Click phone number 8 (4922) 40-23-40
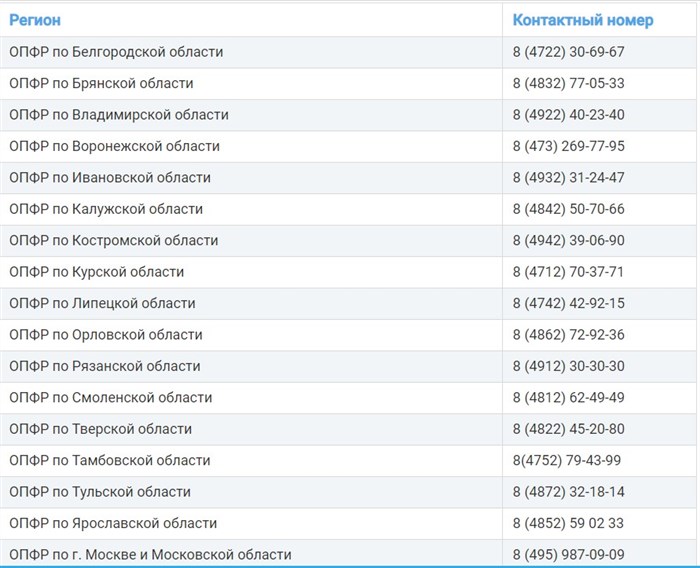700x568 pixels. (568, 115)
